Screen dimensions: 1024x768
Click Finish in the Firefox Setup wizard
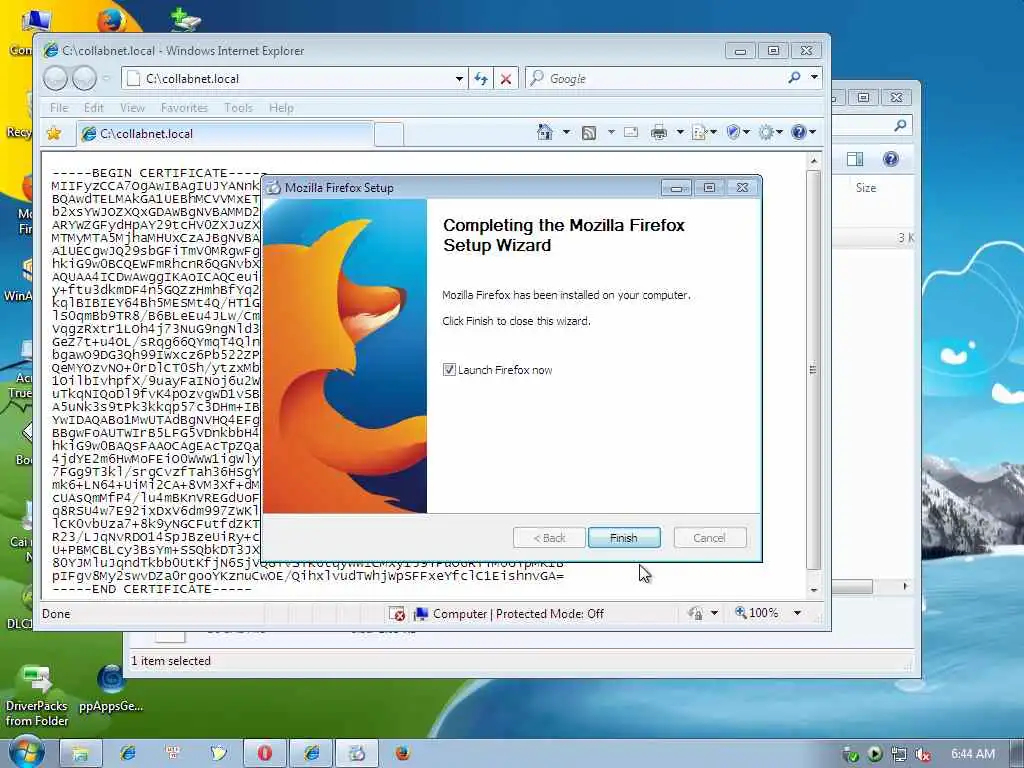coord(624,537)
